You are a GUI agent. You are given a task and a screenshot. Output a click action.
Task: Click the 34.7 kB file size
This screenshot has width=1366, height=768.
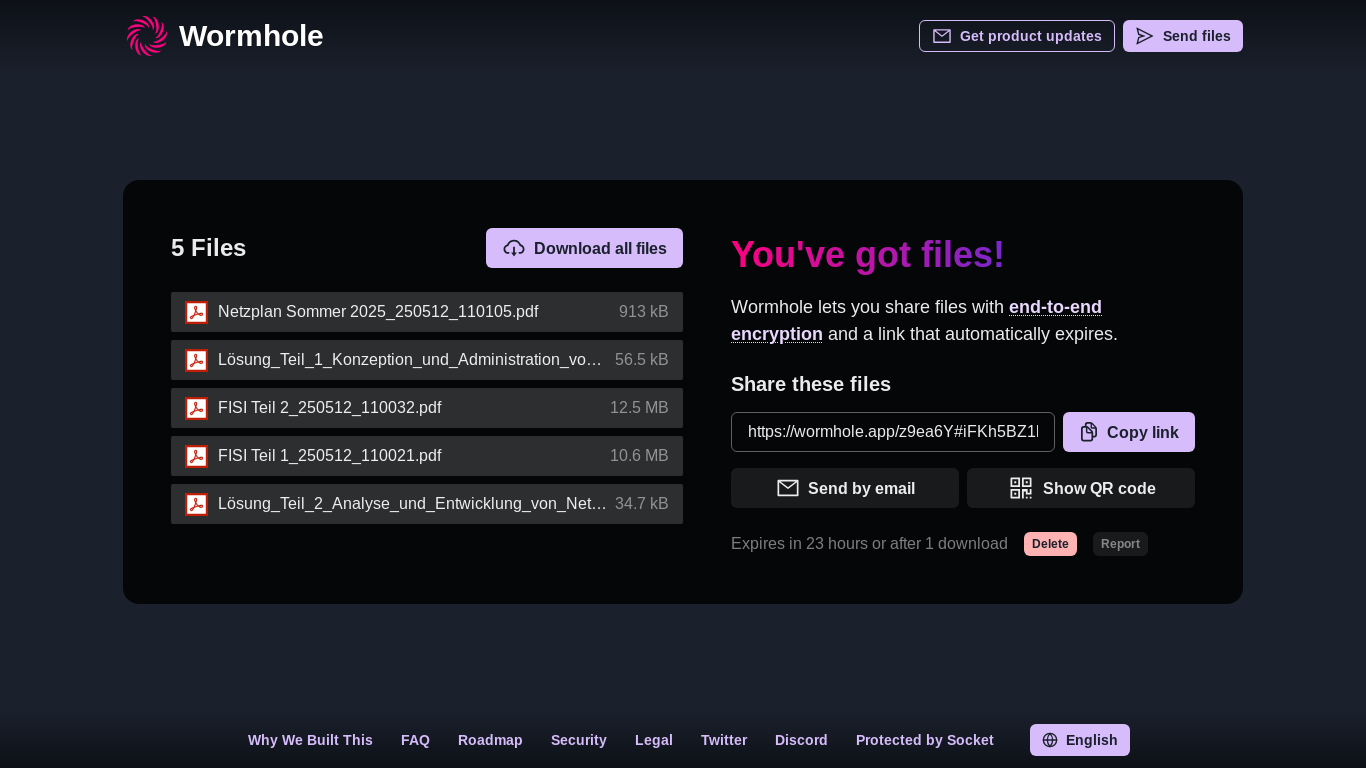pyautogui.click(x=642, y=504)
